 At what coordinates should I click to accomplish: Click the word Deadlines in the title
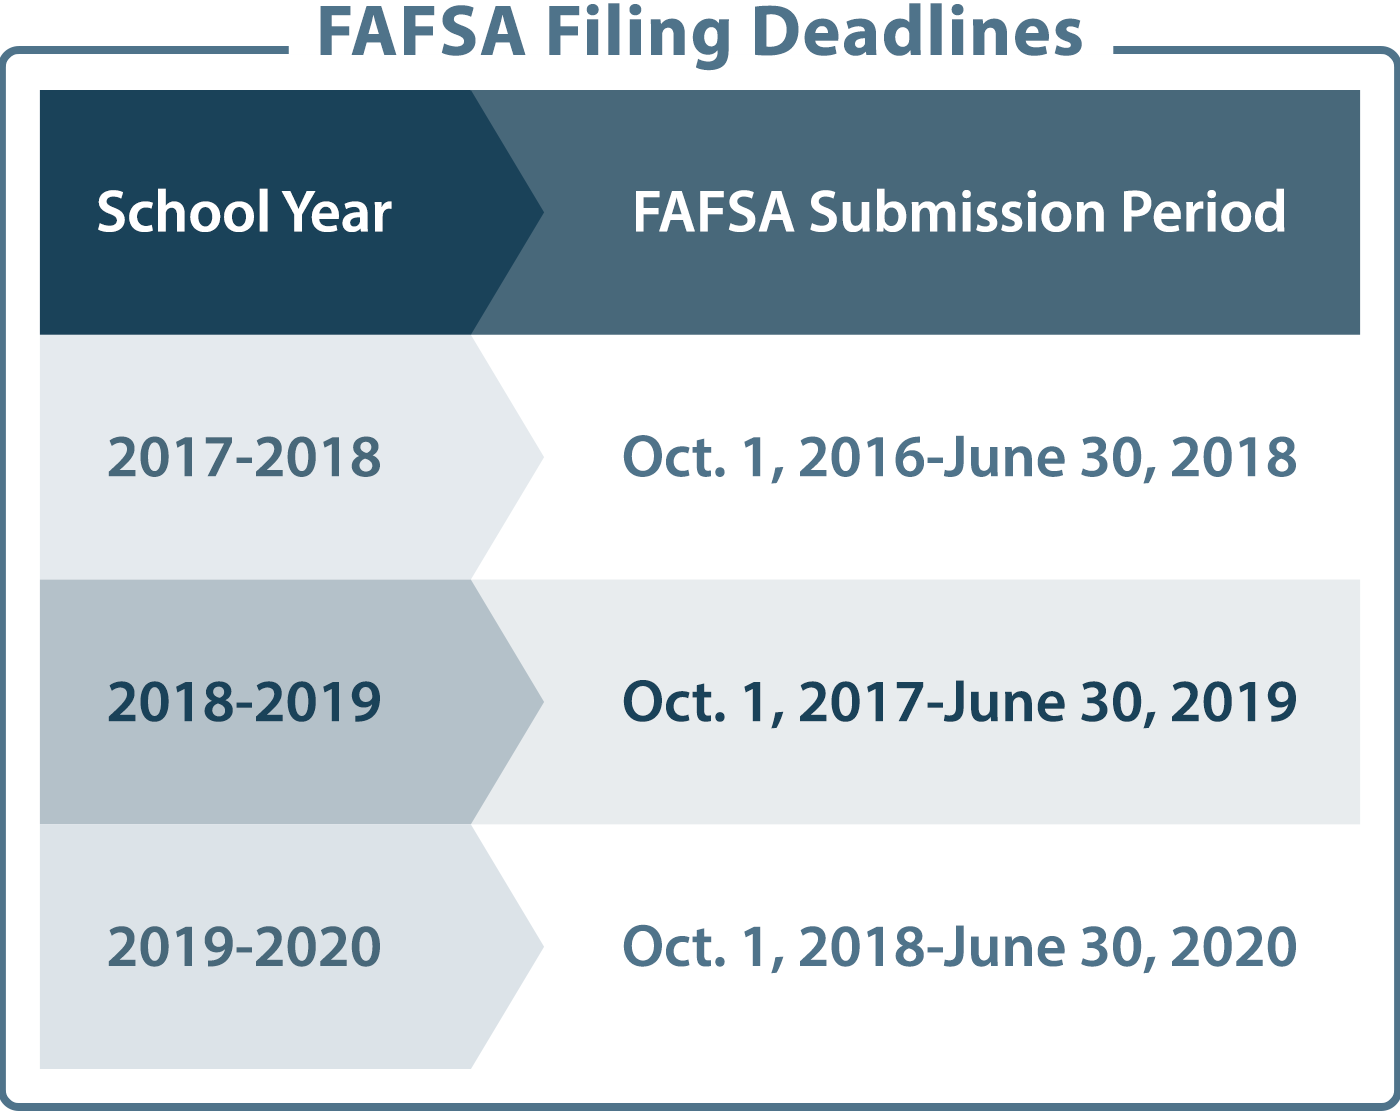click(x=917, y=32)
